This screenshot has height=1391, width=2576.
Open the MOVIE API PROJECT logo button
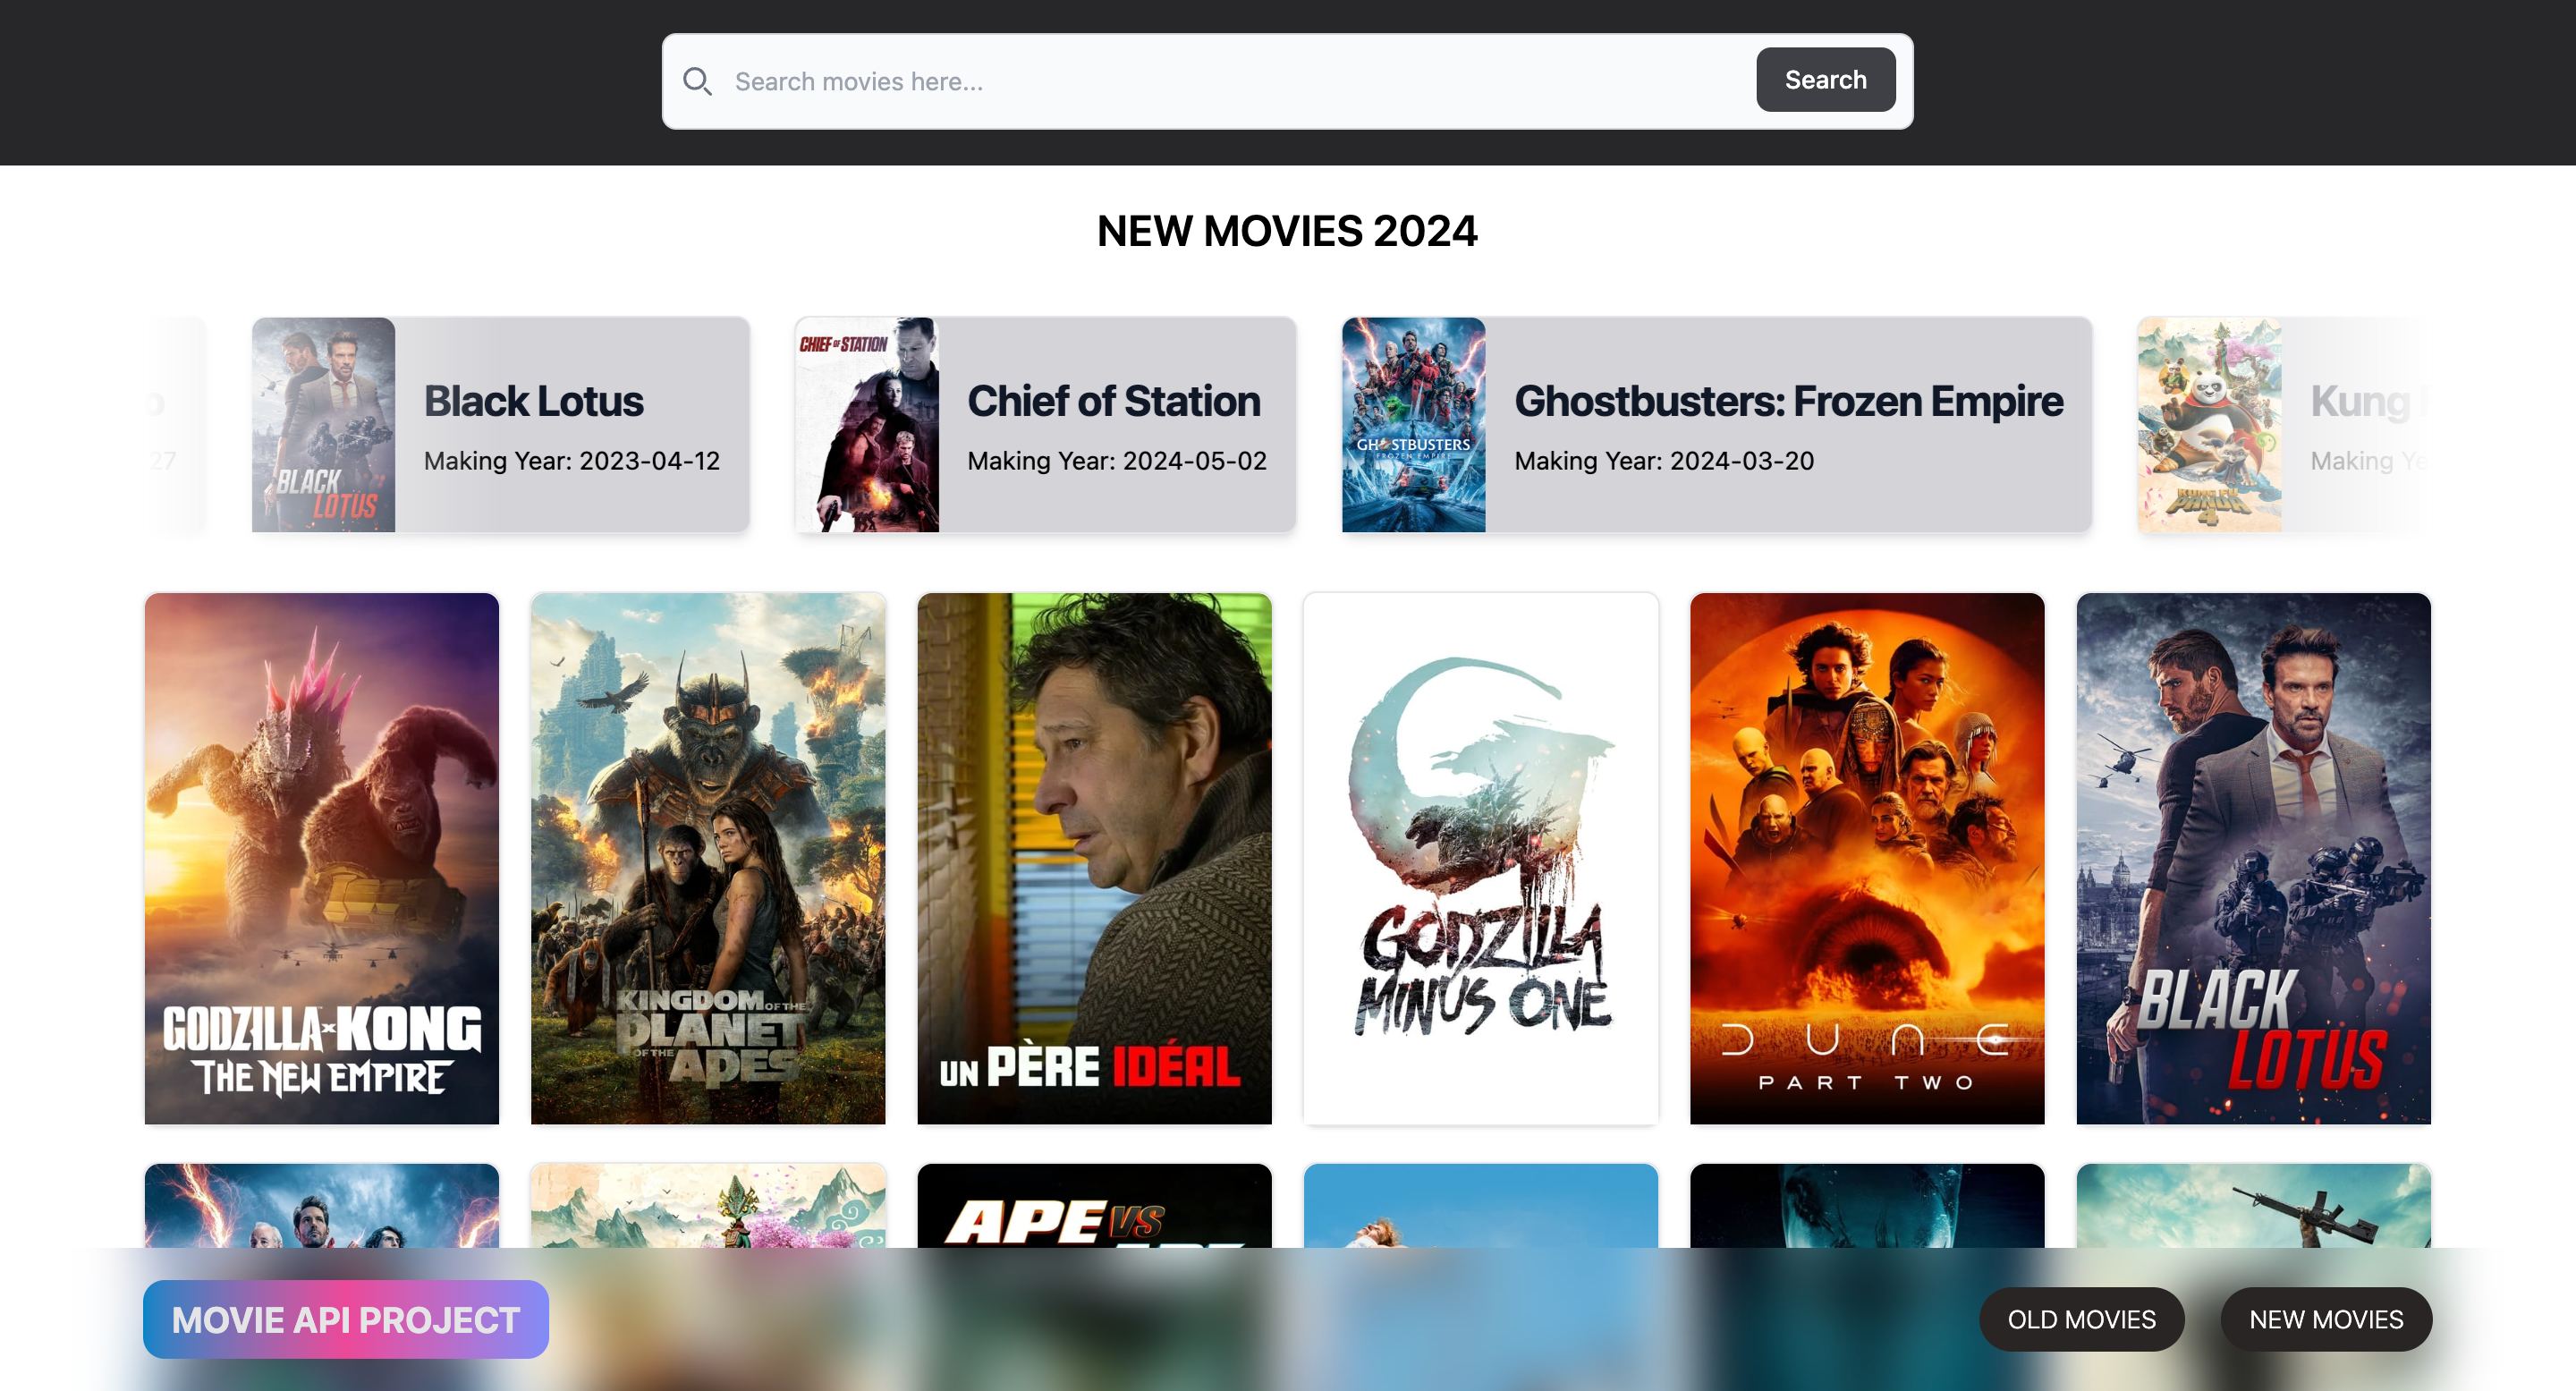[346, 1319]
